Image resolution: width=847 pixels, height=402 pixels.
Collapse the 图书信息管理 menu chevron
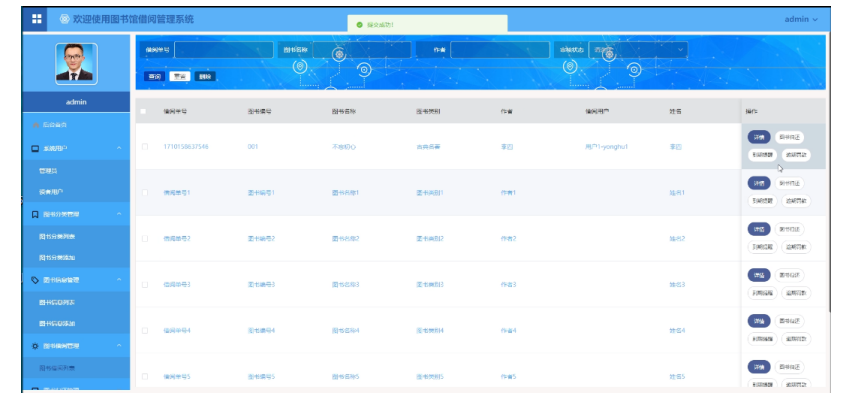[x=119, y=280]
